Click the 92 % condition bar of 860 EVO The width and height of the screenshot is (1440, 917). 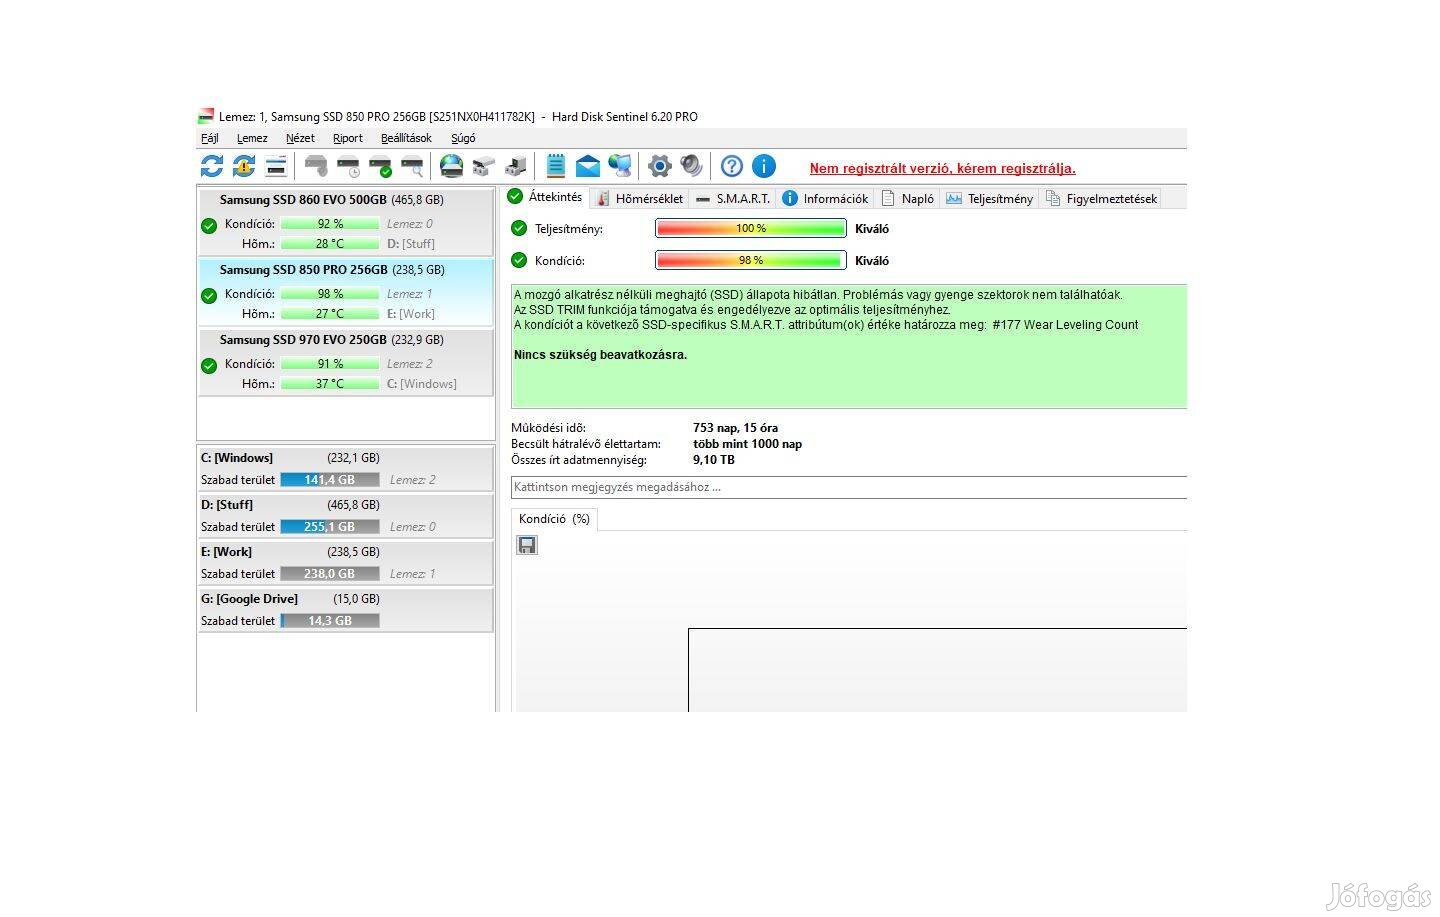click(330, 224)
